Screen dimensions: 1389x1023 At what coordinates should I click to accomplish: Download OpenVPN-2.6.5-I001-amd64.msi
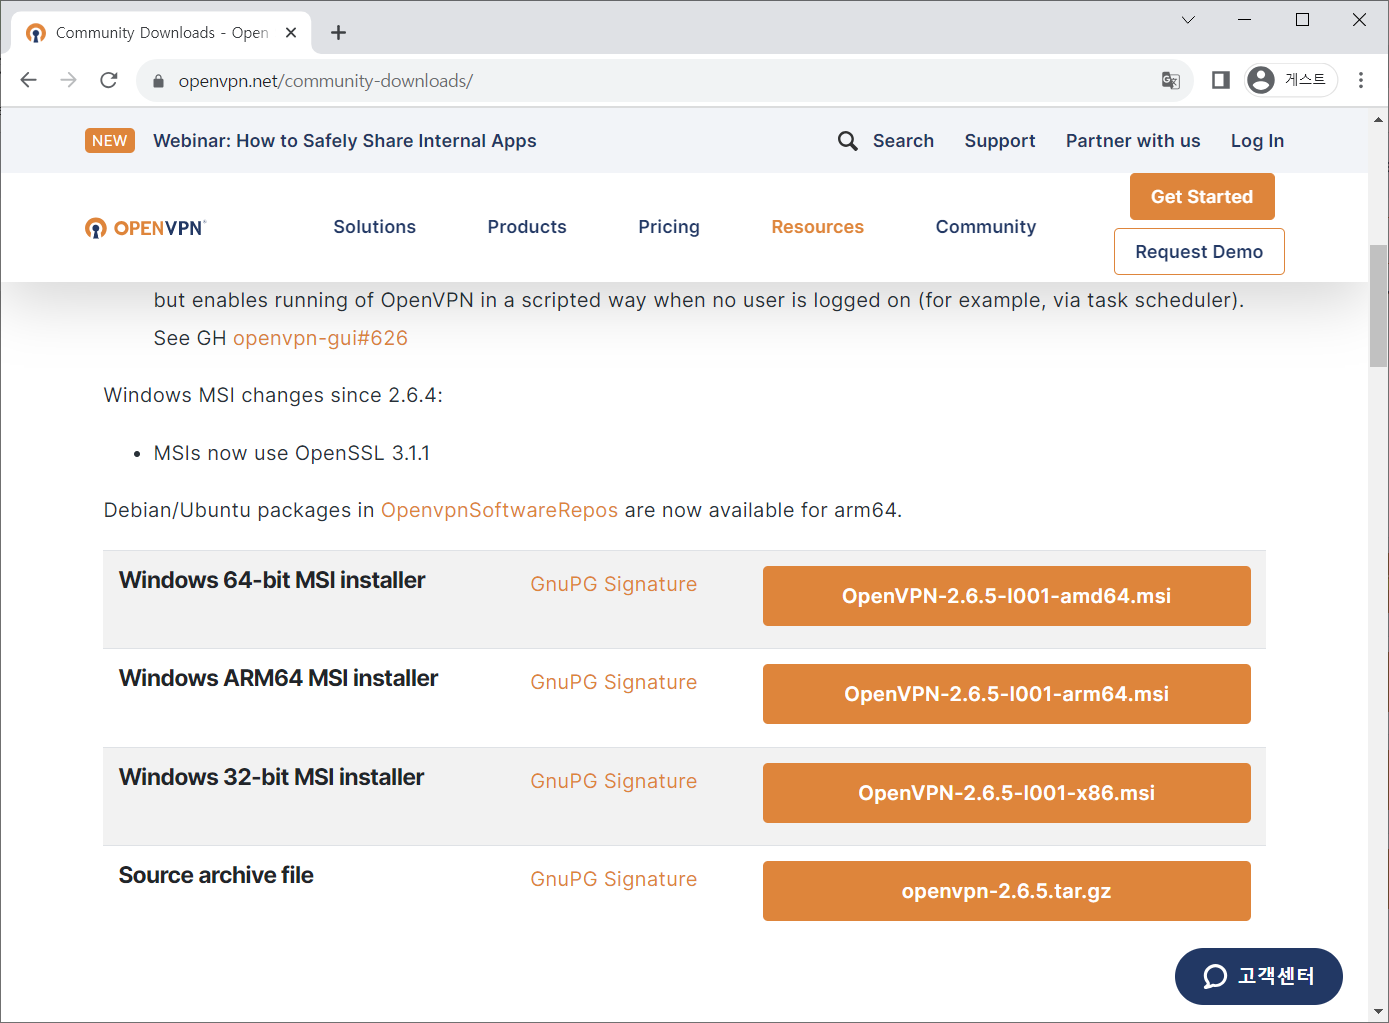coord(1007,596)
